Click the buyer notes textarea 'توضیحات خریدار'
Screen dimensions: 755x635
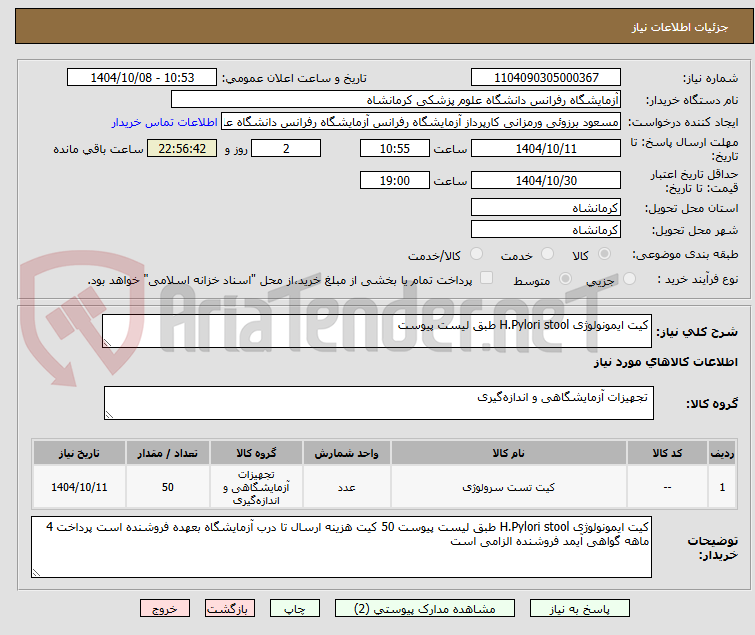point(341,547)
